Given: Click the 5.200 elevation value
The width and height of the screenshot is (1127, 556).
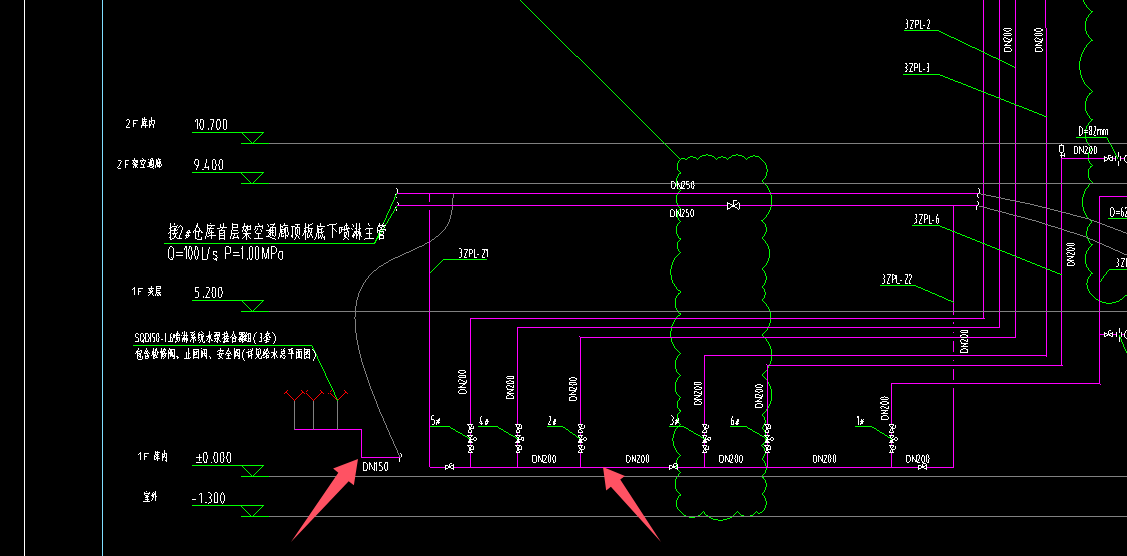Looking at the screenshot, I should (x=208, y=292).
